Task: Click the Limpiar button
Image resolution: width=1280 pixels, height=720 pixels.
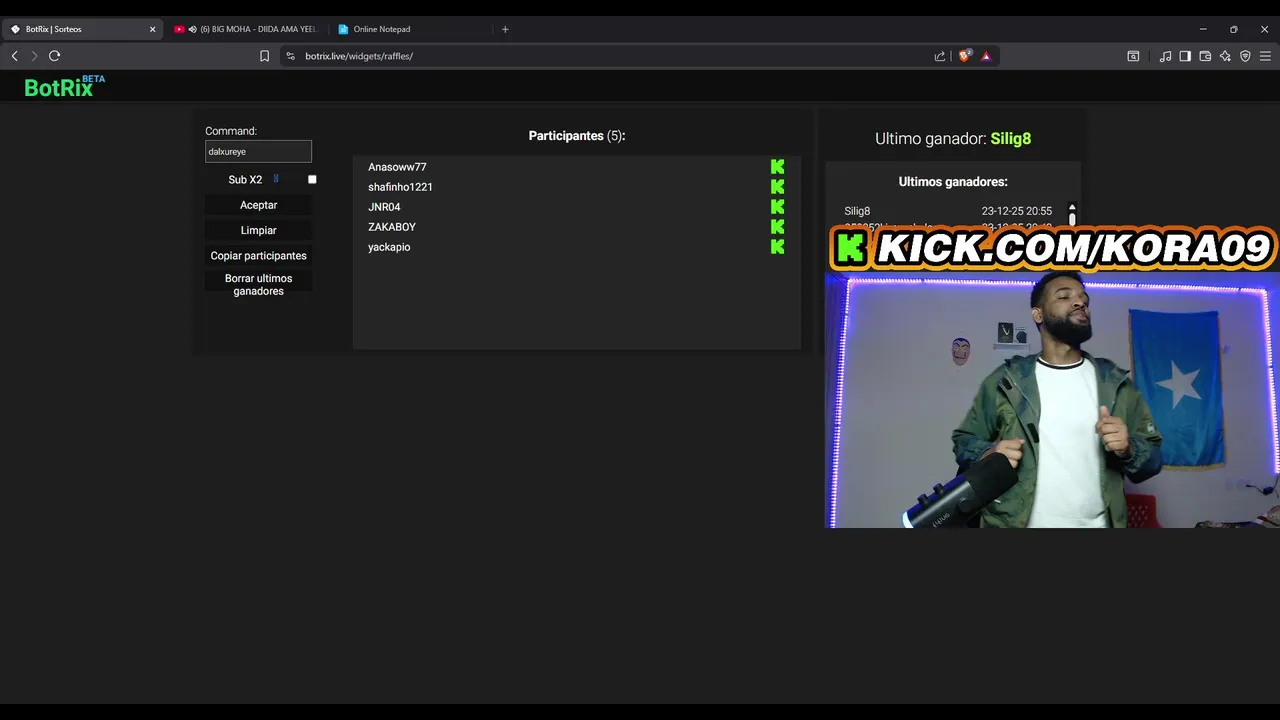Action: pos(258,230)
